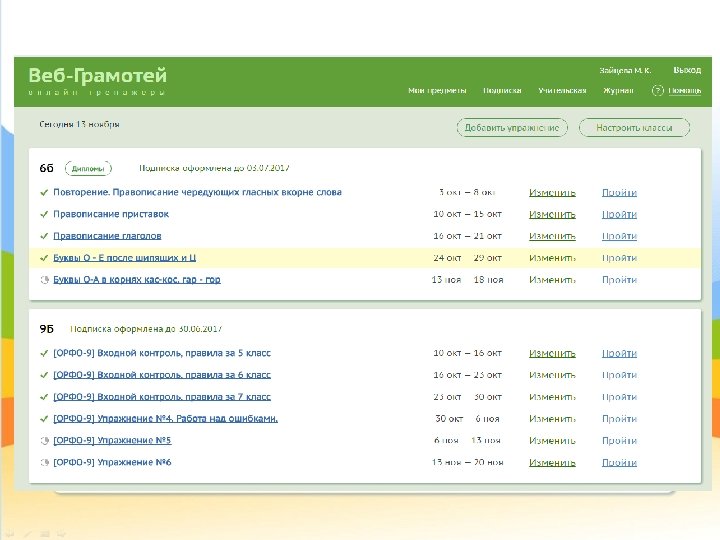Open Мои предметы menu item
Image resolution: width=720 pixels, height=540 pixels.
(437, 90)
